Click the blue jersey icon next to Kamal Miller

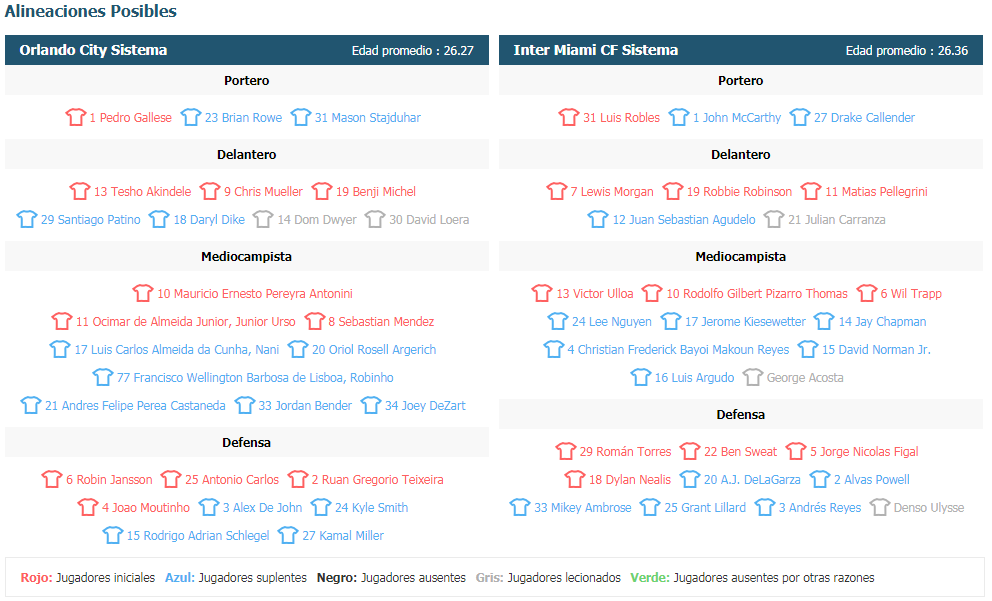288,535
